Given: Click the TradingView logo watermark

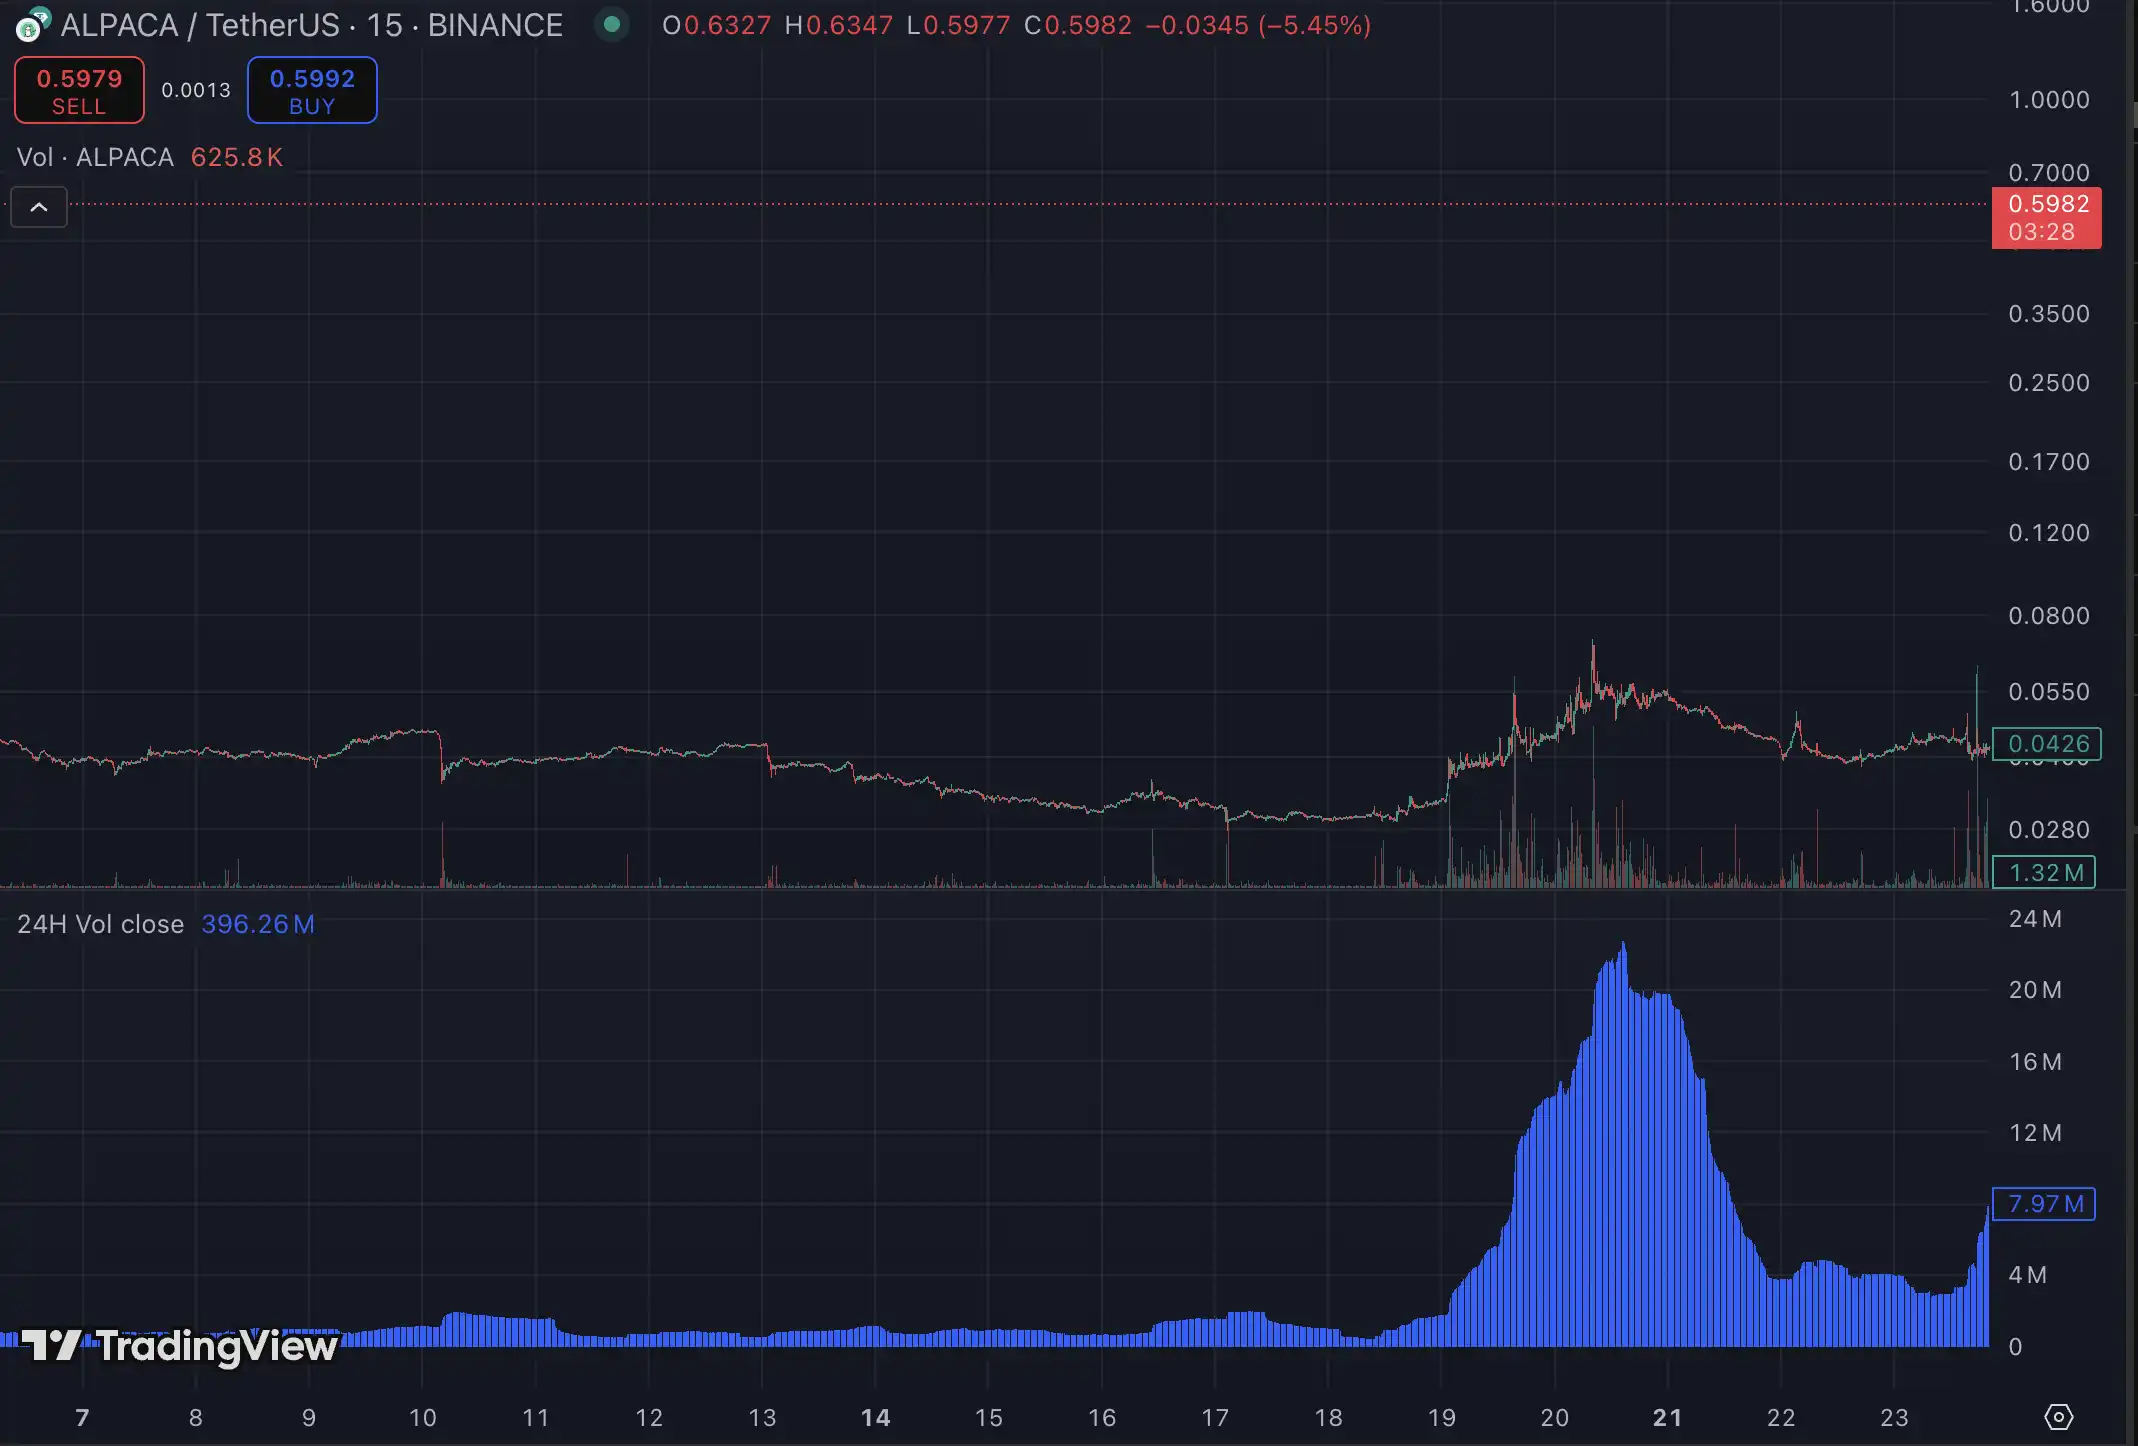Looking at the screenshot, I should tap(180, 1346).
